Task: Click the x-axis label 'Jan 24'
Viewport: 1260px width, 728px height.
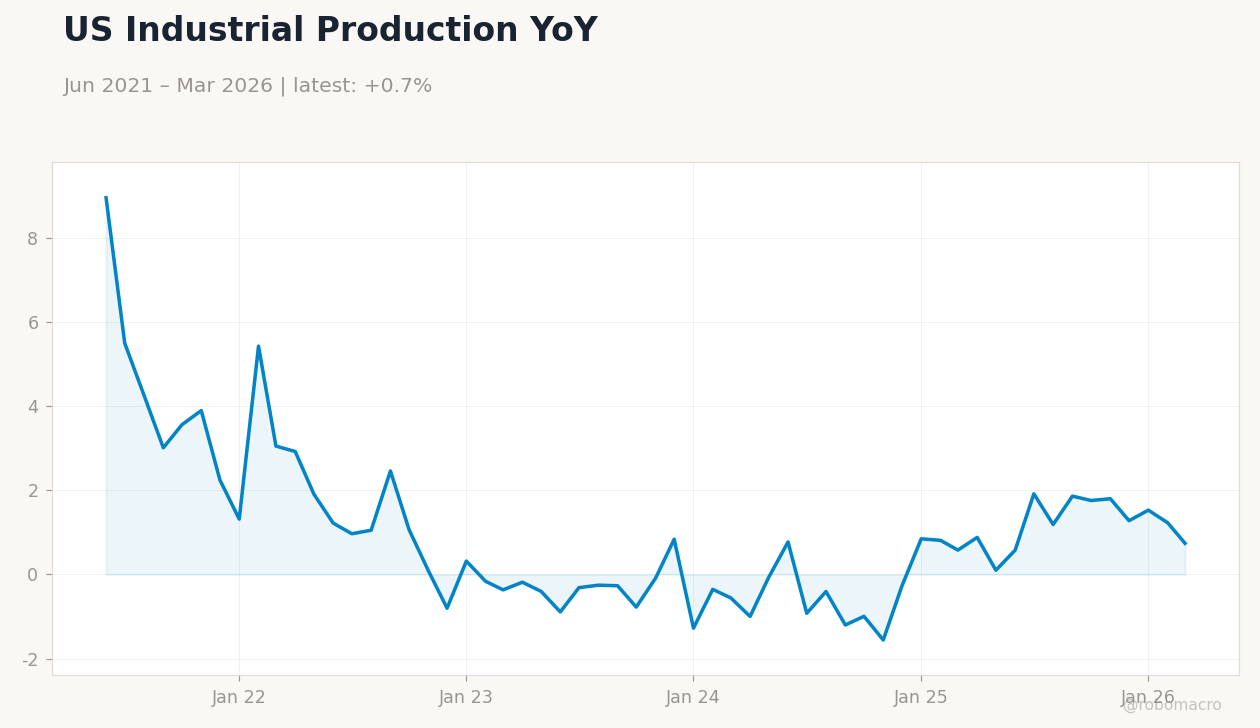Action: (693, 698)
